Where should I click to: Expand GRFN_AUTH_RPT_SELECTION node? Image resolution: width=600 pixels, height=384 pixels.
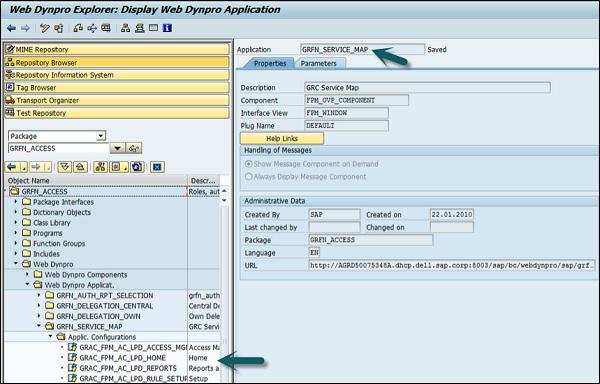(39, 295)
